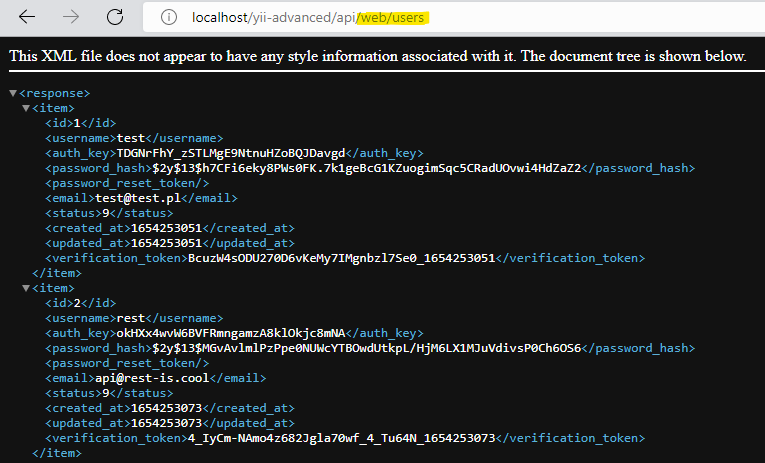765x463 pixels.
Task: Click auth_key value okHXx4wvW6BVFRmngamzA8klOkjc8mNA
Action: click(231, 333)
